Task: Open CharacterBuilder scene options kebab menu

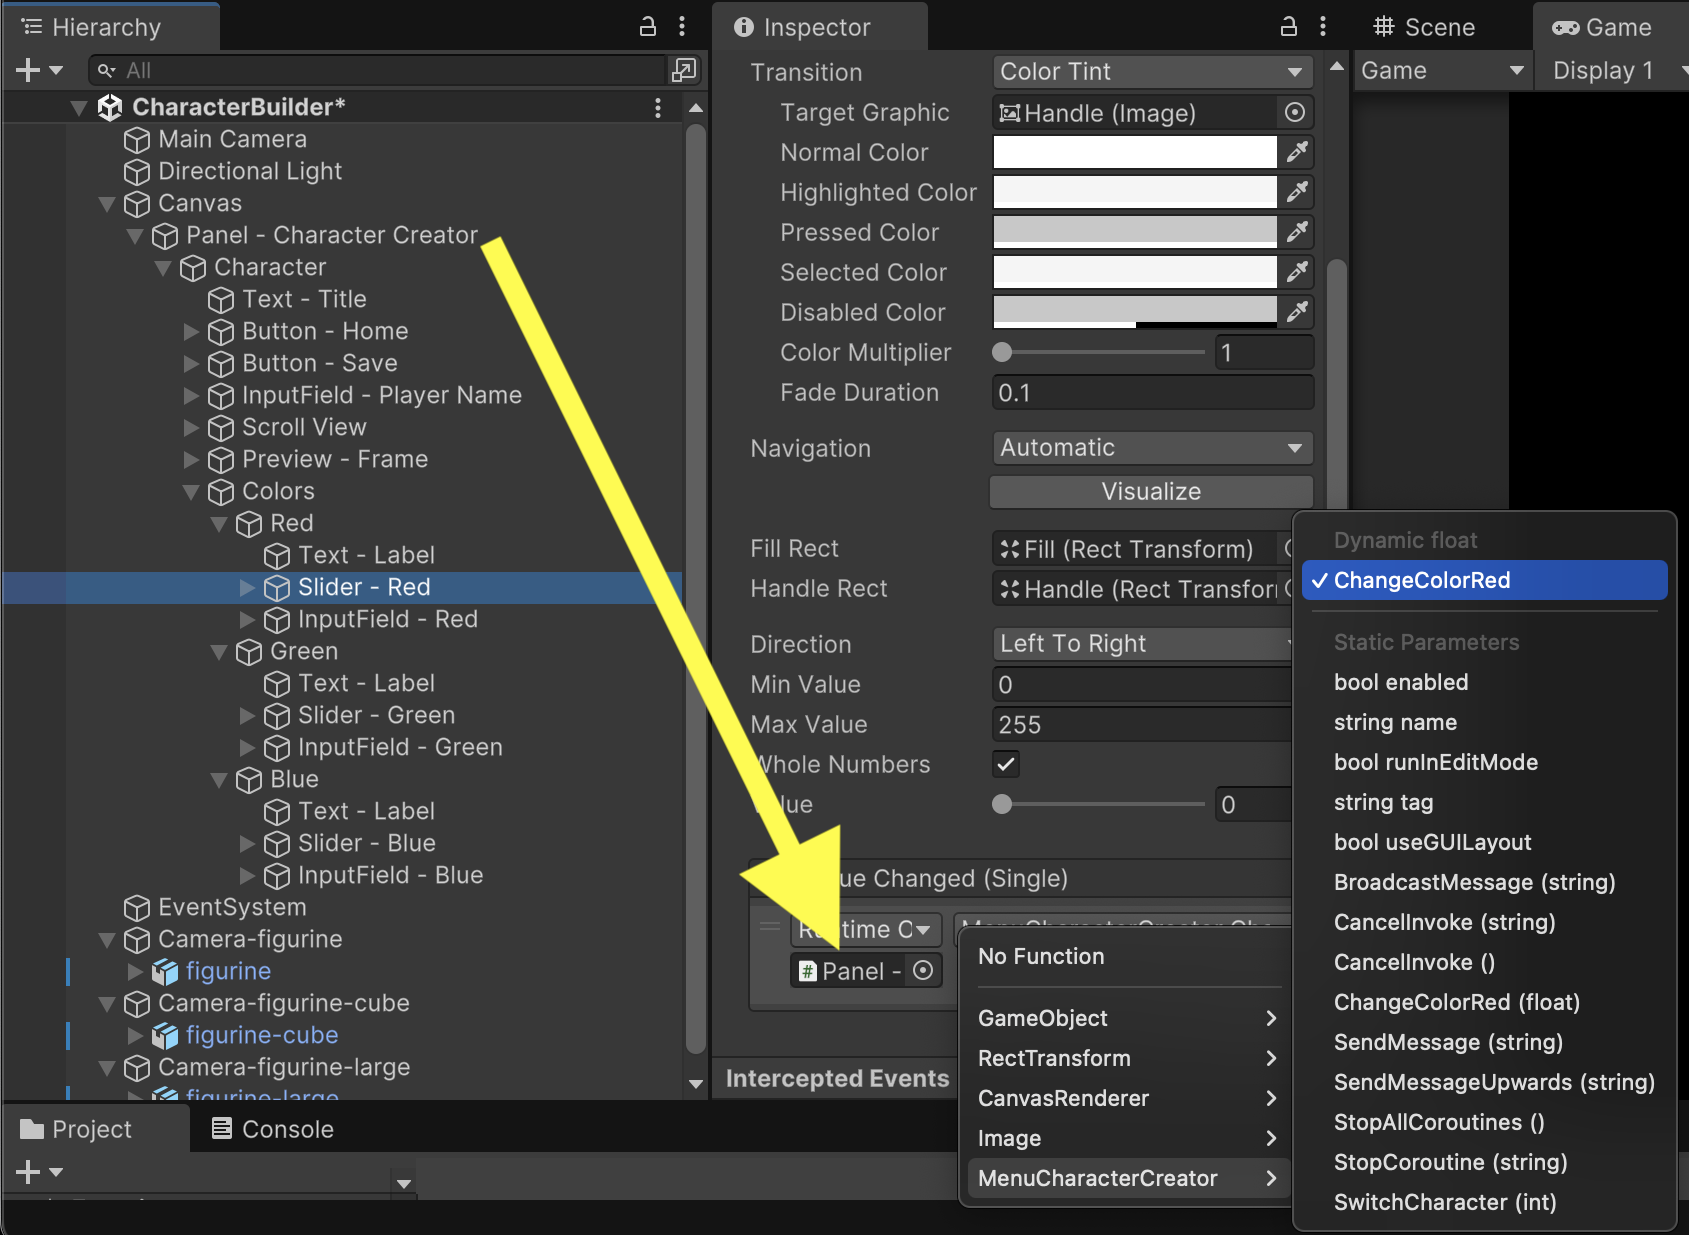Action: click(x=657, y=108)
